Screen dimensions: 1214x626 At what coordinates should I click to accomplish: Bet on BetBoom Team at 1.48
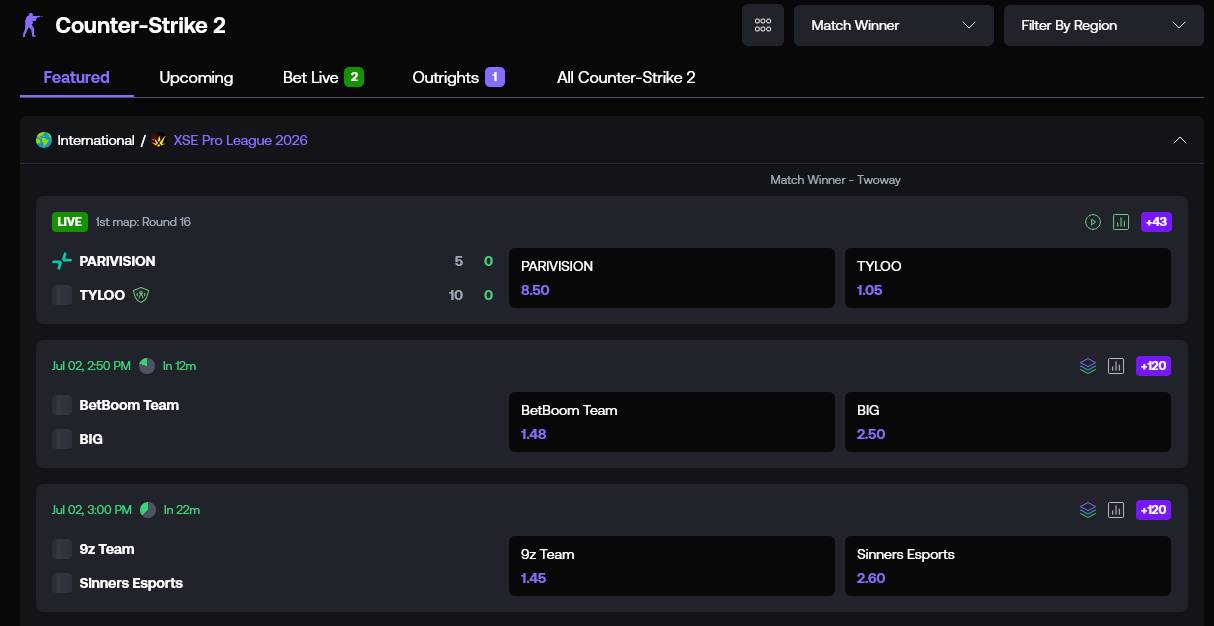pos(671,422)
